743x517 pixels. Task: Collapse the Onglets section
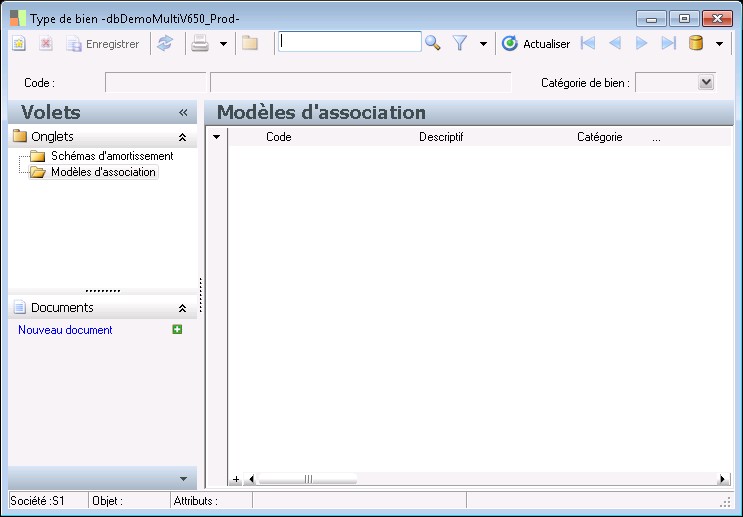(182, 137)
